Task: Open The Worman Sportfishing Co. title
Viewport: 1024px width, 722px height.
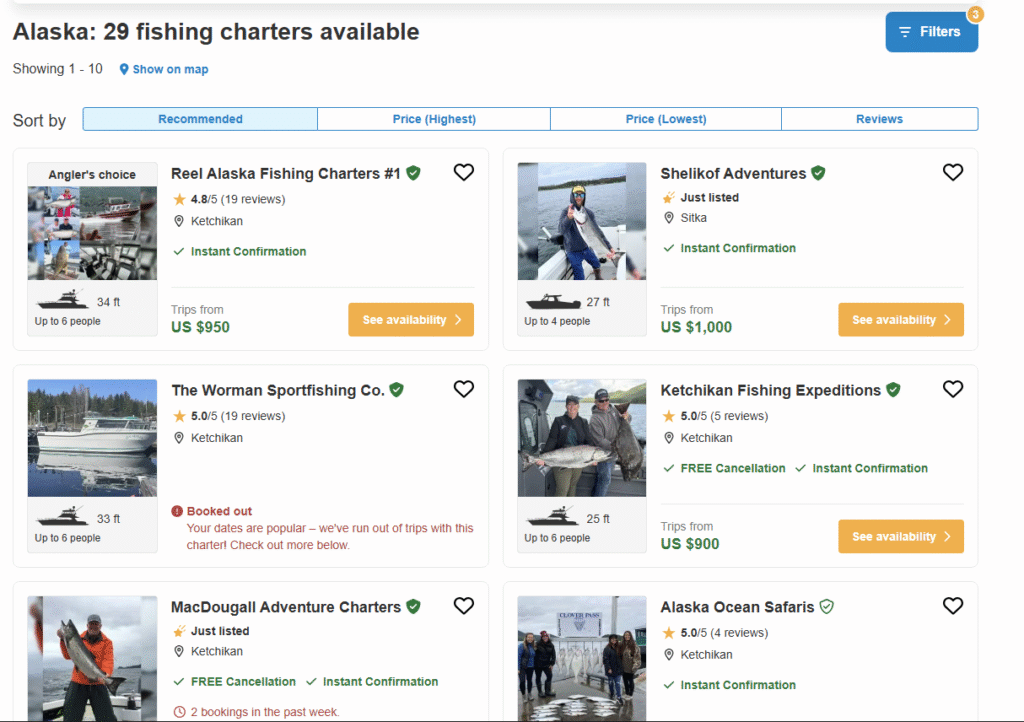Action: [x=278, y=390]
